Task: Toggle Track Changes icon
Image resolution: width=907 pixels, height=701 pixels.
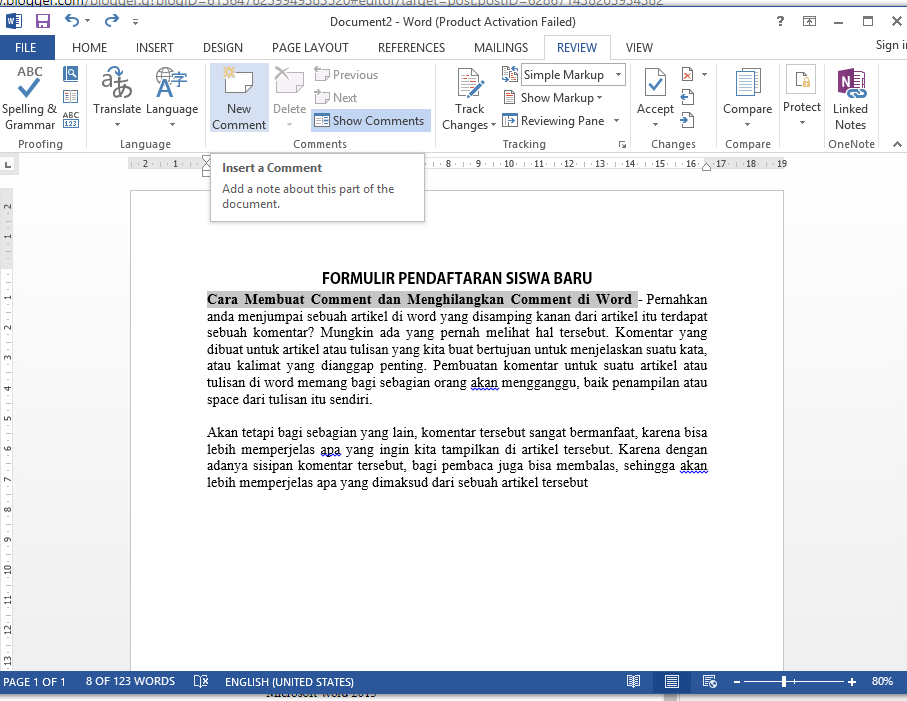Action: tap(469, 82)
